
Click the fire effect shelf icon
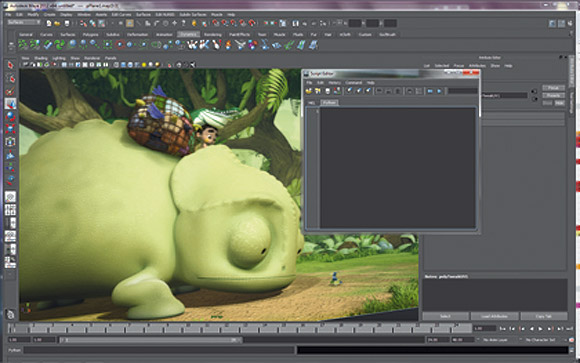pyautogui.click(x=228, y=45)
